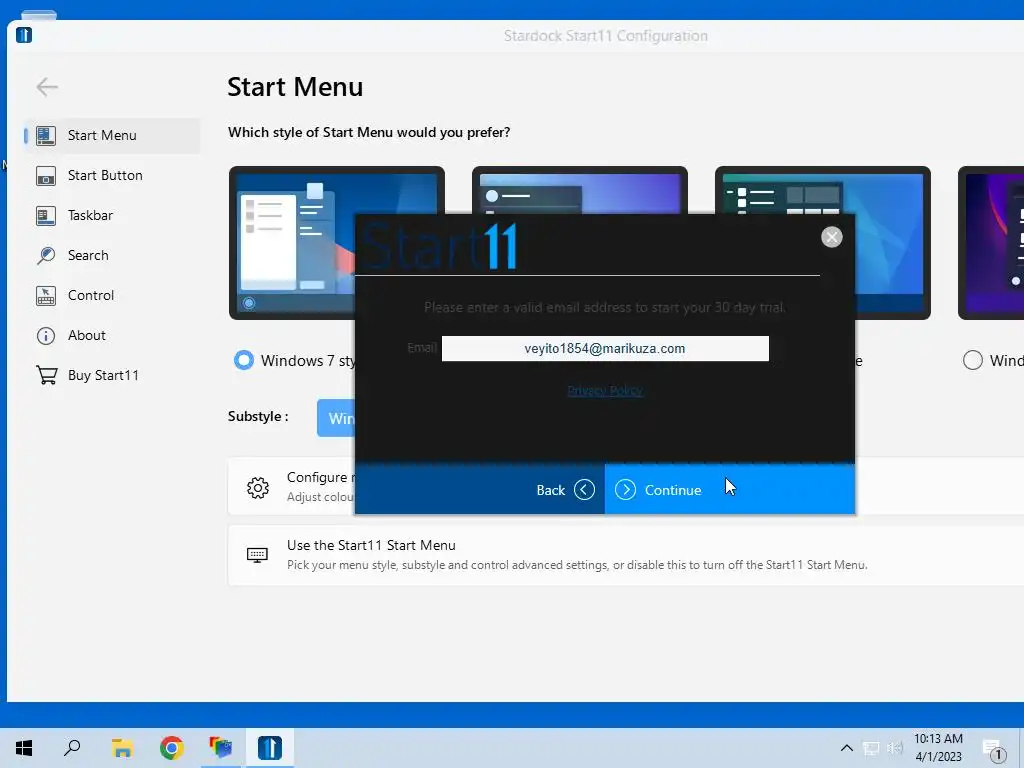Viewport: 1024px width, 768px height.
Task: Open File Explorer from the taskbar
Action: 122,748
